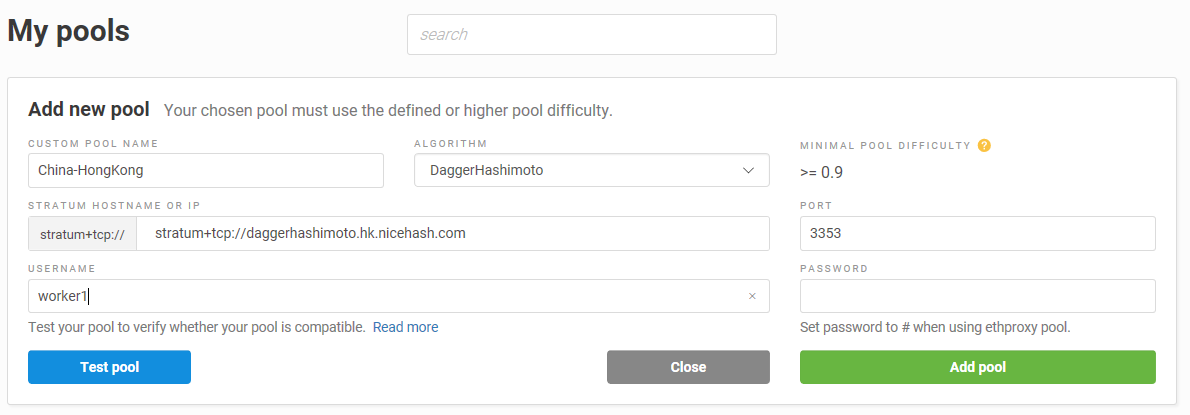Click the pool difficulty notice subtitle

click(388, 110)
